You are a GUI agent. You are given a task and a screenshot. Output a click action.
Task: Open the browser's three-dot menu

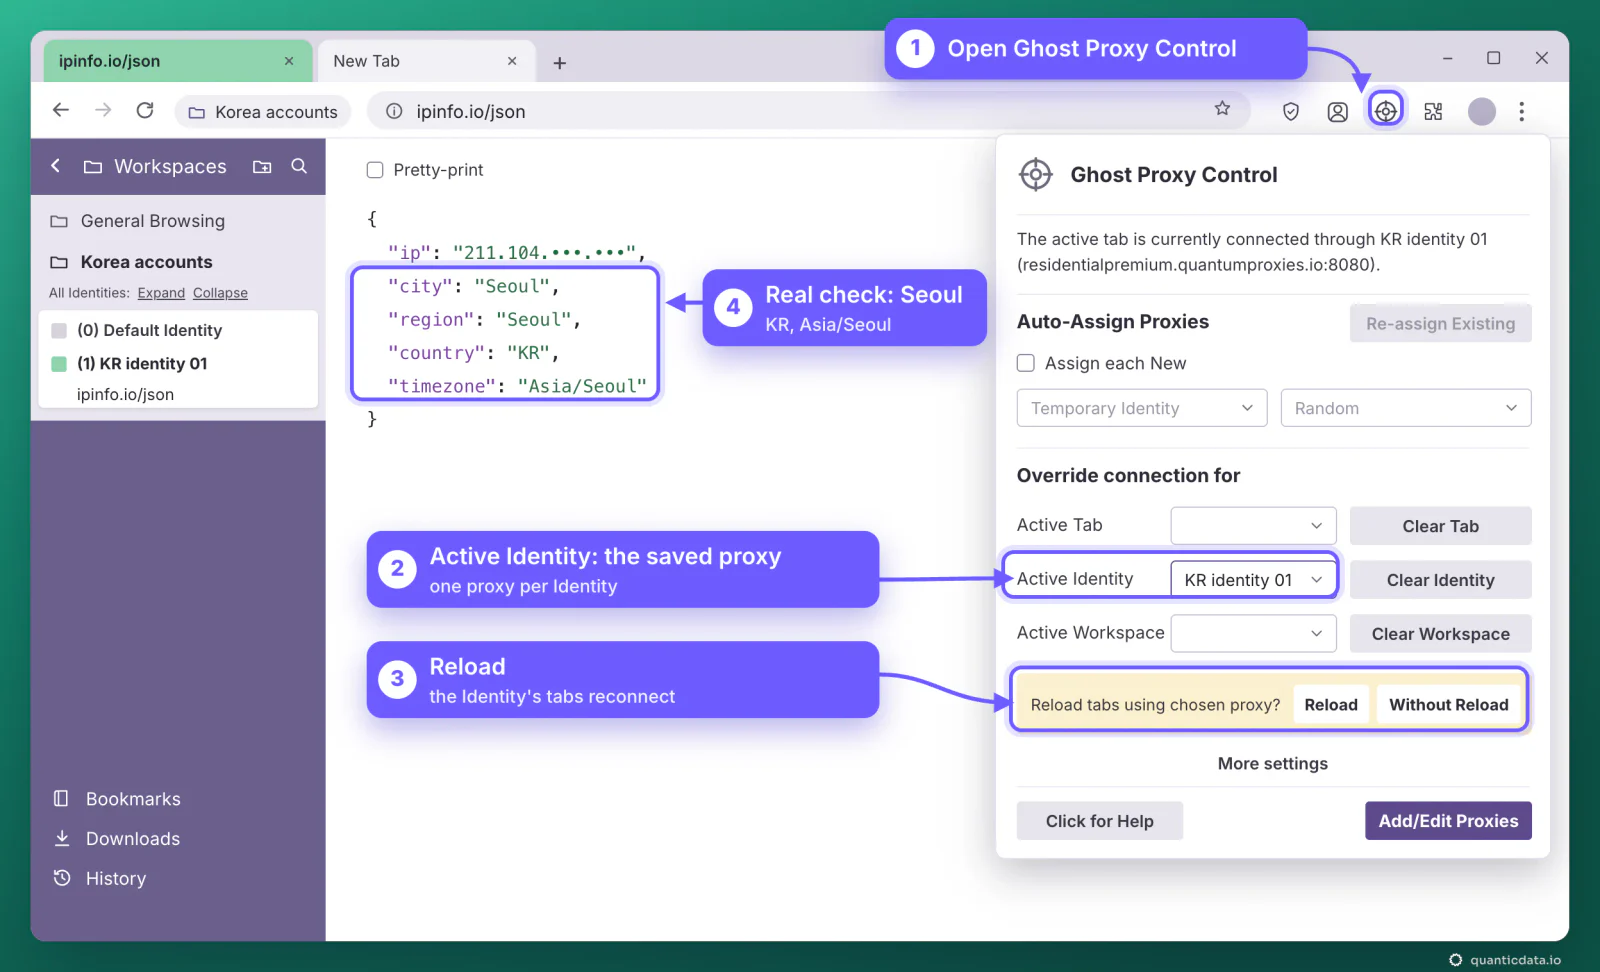point(1521,112)
